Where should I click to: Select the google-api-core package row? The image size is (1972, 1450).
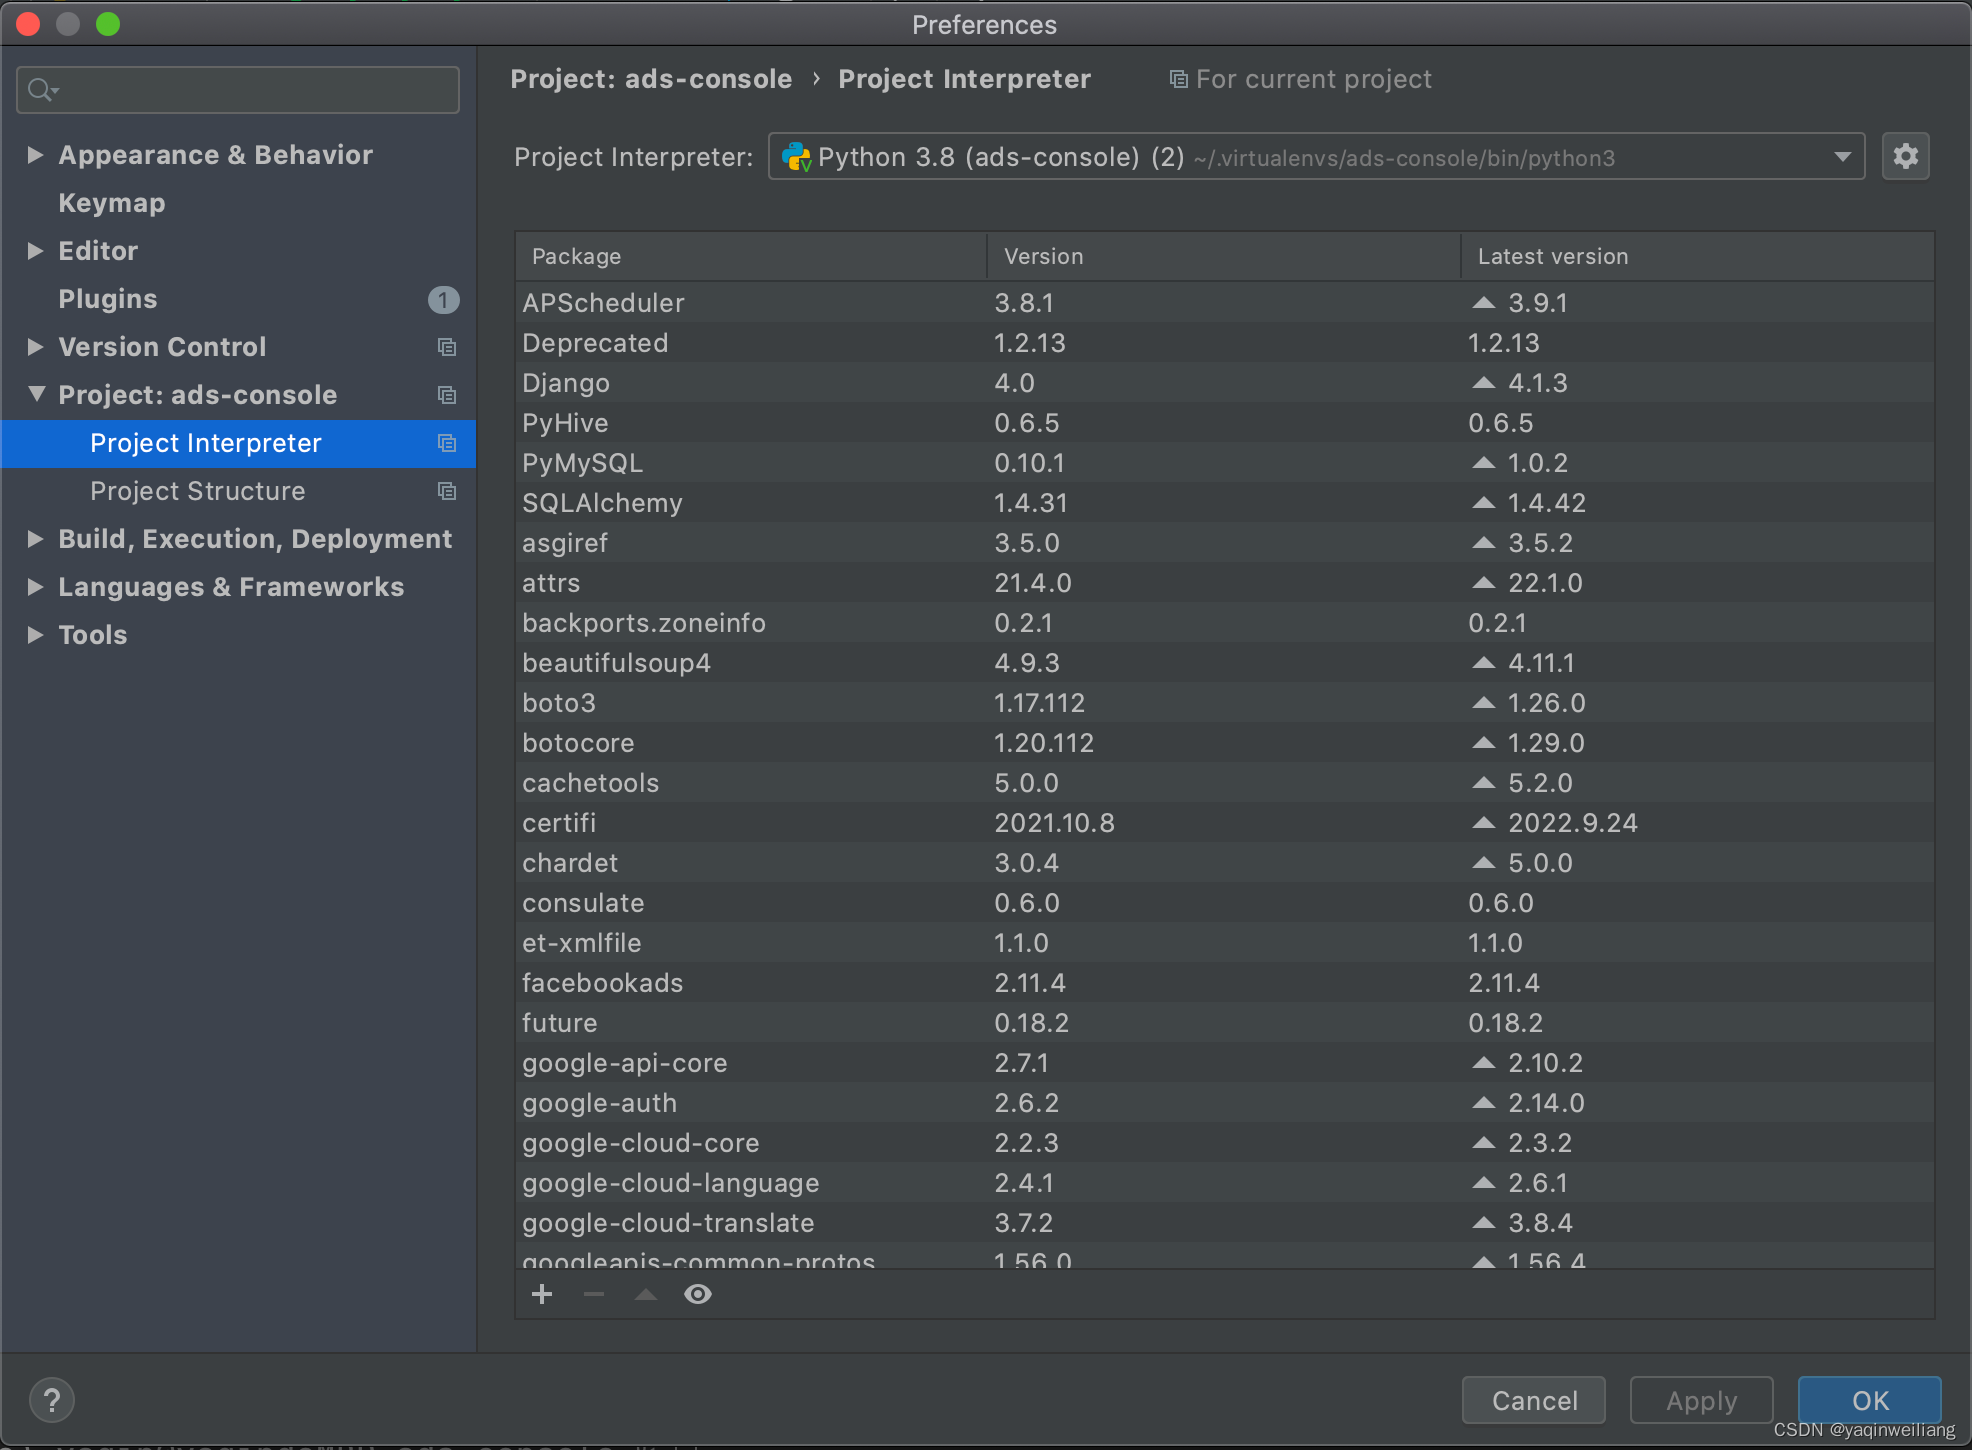1225,1063
